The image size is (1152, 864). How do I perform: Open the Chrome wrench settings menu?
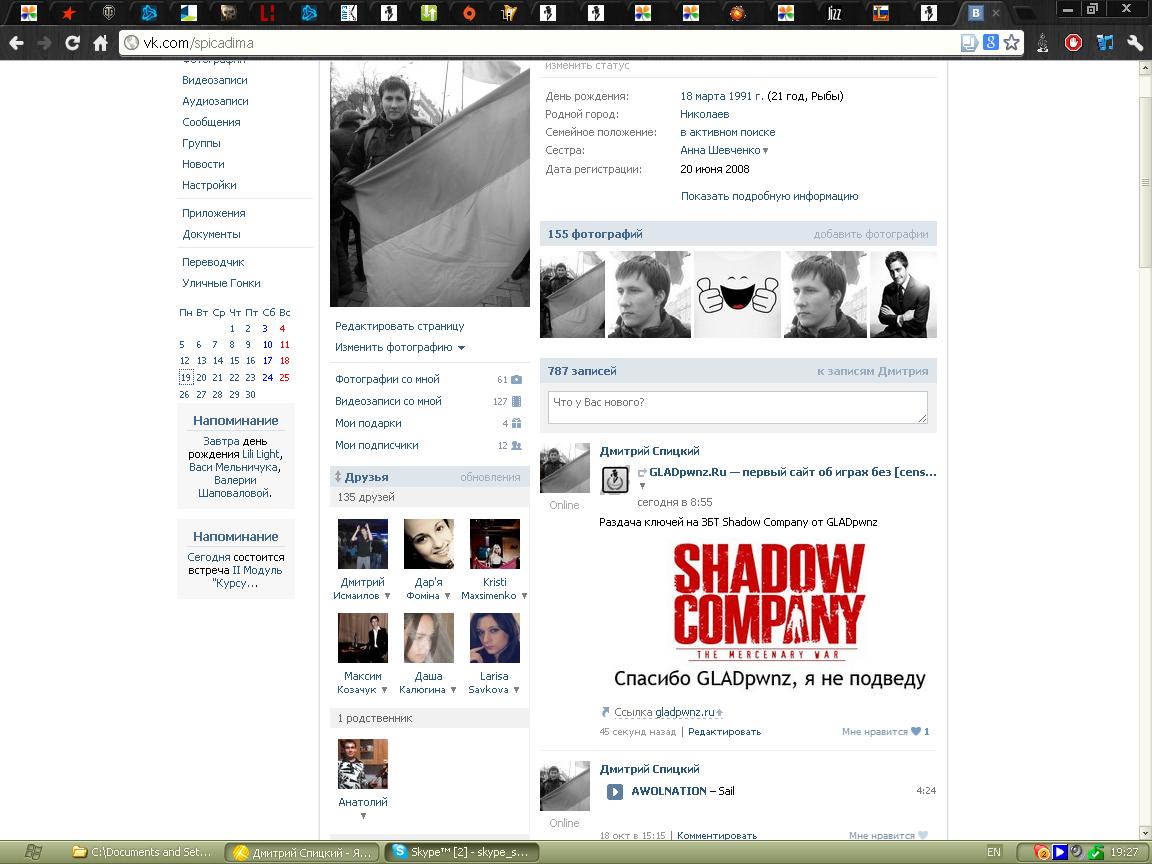coord(1134,43)
